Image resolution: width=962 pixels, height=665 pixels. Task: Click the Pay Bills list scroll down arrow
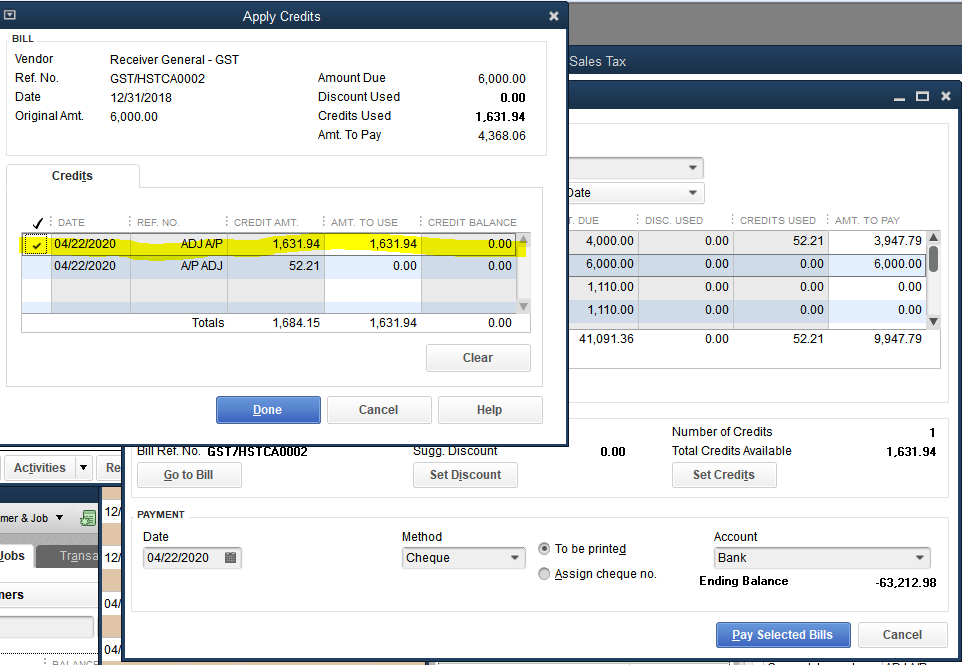point(933,321)
